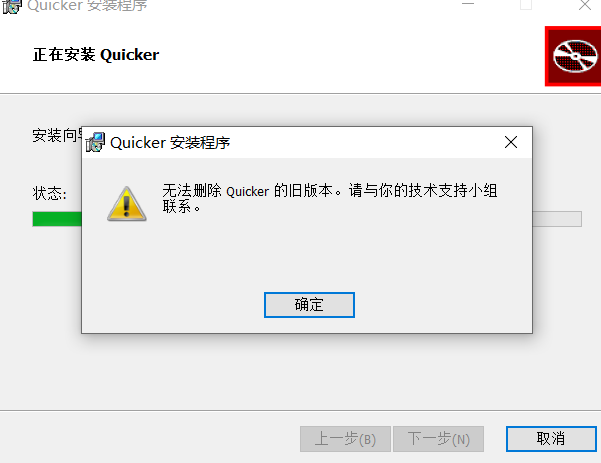Close the Quicker error dialog via X

(511, 142)
